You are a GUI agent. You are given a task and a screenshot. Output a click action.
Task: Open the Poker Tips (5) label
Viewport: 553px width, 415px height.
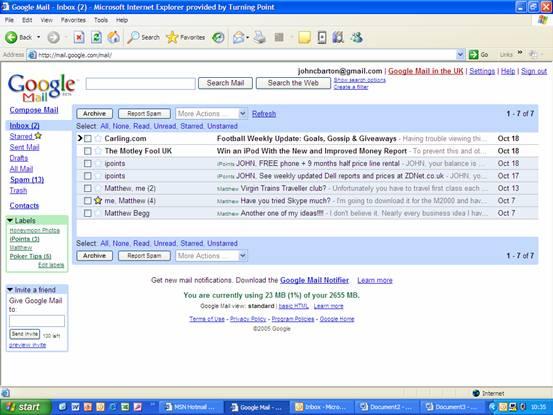[x=30, y=256]
